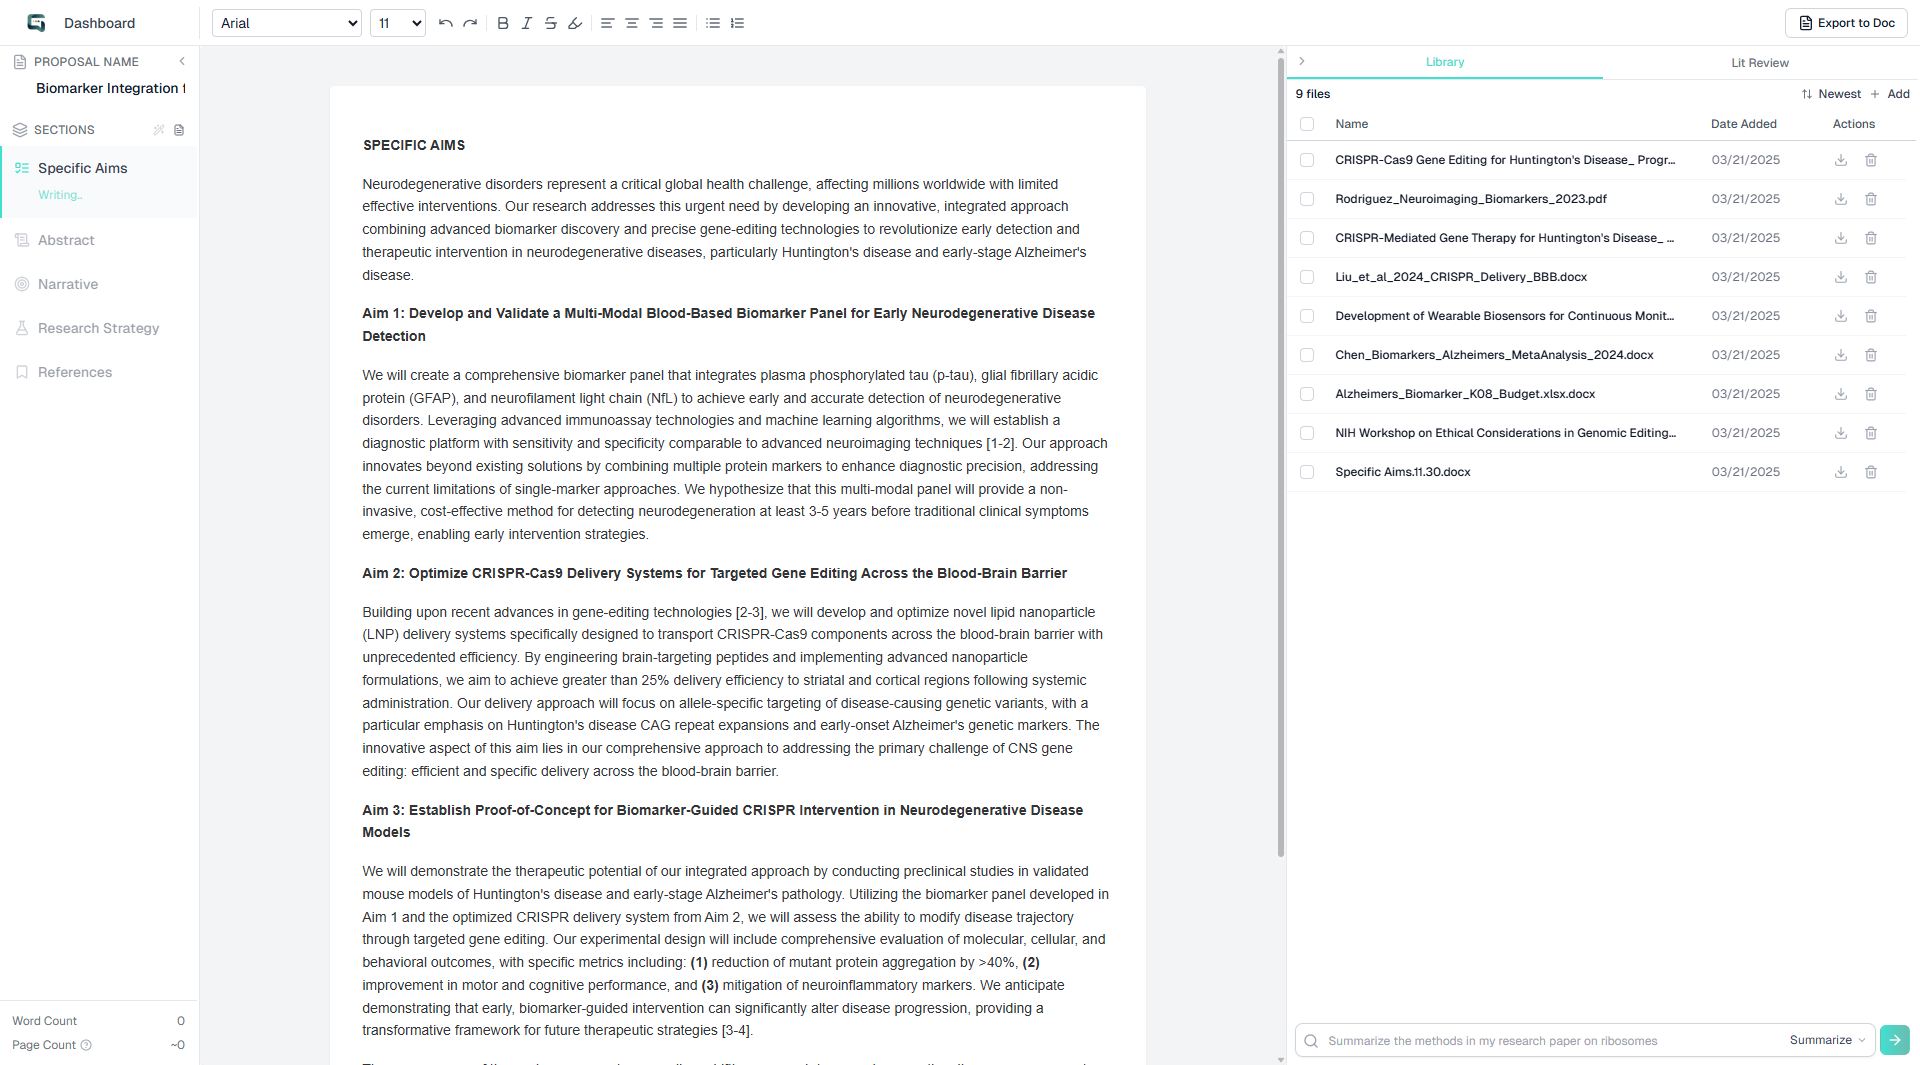Check the Alzheimers_Biomarker_K08_Budget file box
1920x1065 pixels.
(1307, 394)
